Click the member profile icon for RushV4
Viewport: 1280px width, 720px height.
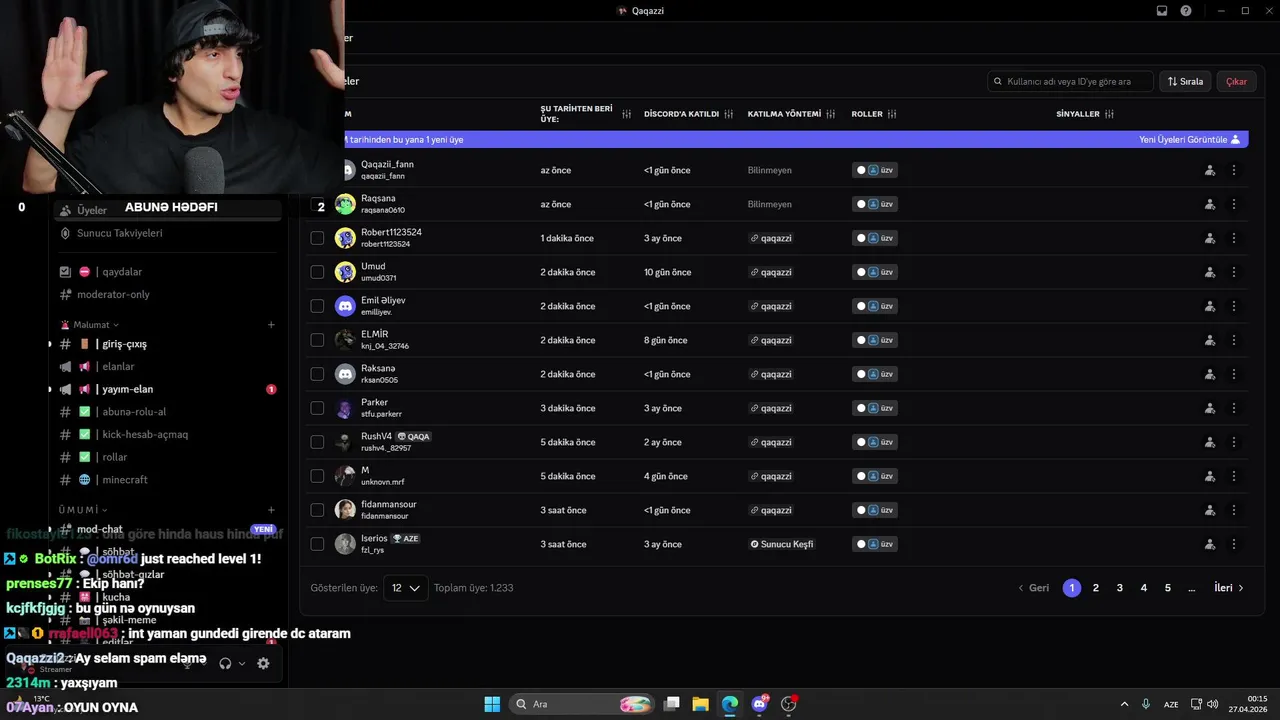tap(1210, 442)
